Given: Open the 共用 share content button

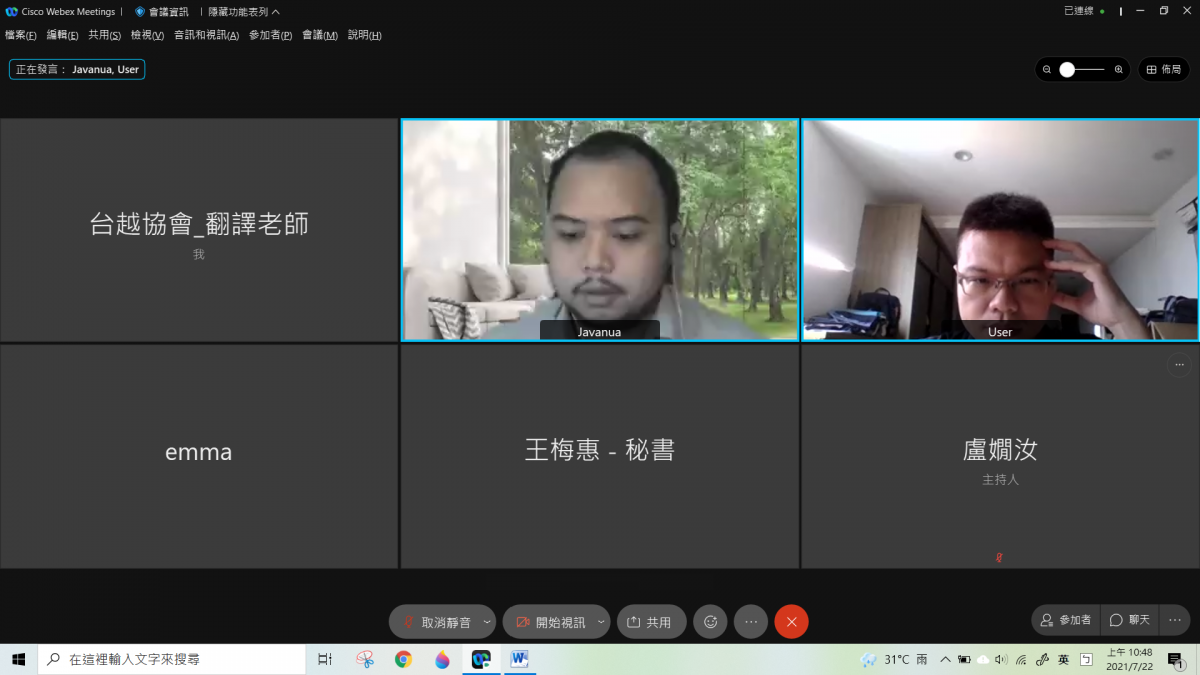Looking at the screenshot, I should pyautogui.click(x=651, y=622).
